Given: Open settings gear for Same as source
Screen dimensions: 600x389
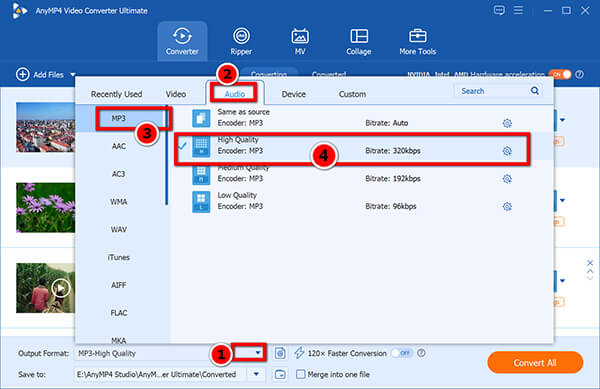Looking at the screenshot, I should pyautogui.click(x=507, y=123).
